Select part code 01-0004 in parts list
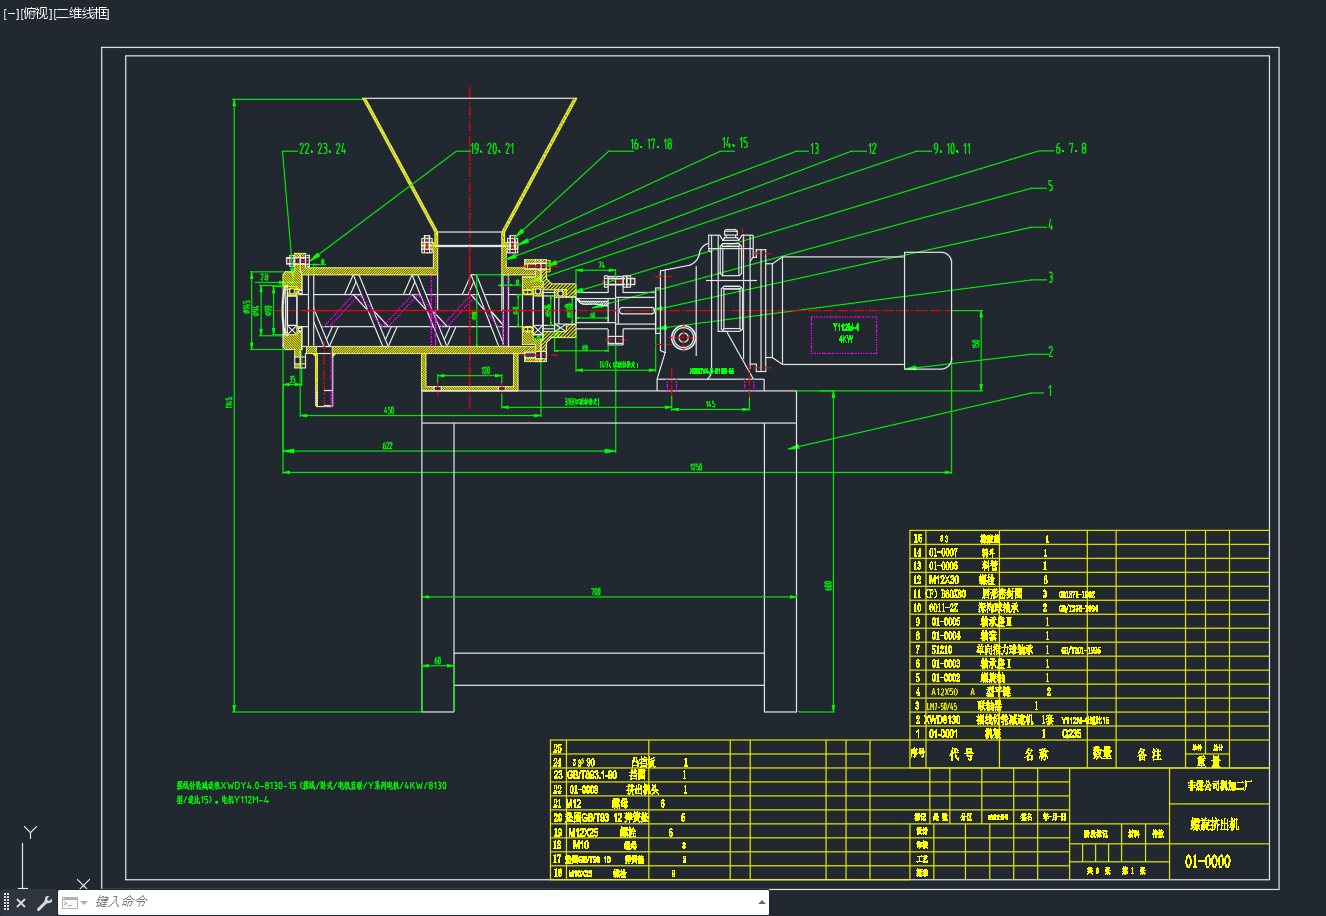 (946, 636)
